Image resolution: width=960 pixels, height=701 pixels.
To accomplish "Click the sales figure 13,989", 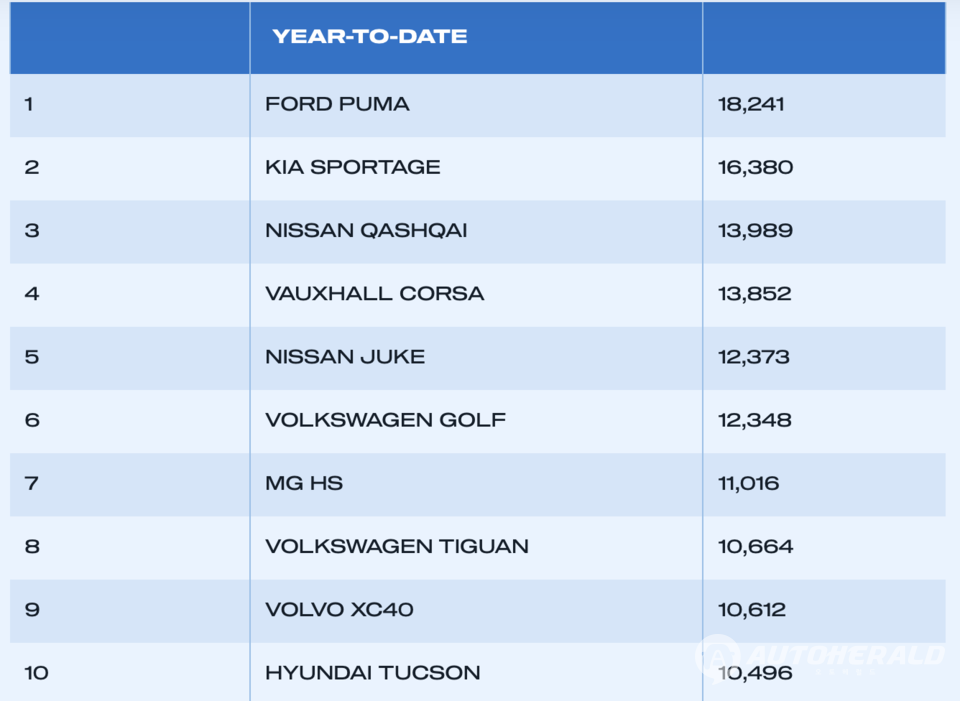I will 756,231.
